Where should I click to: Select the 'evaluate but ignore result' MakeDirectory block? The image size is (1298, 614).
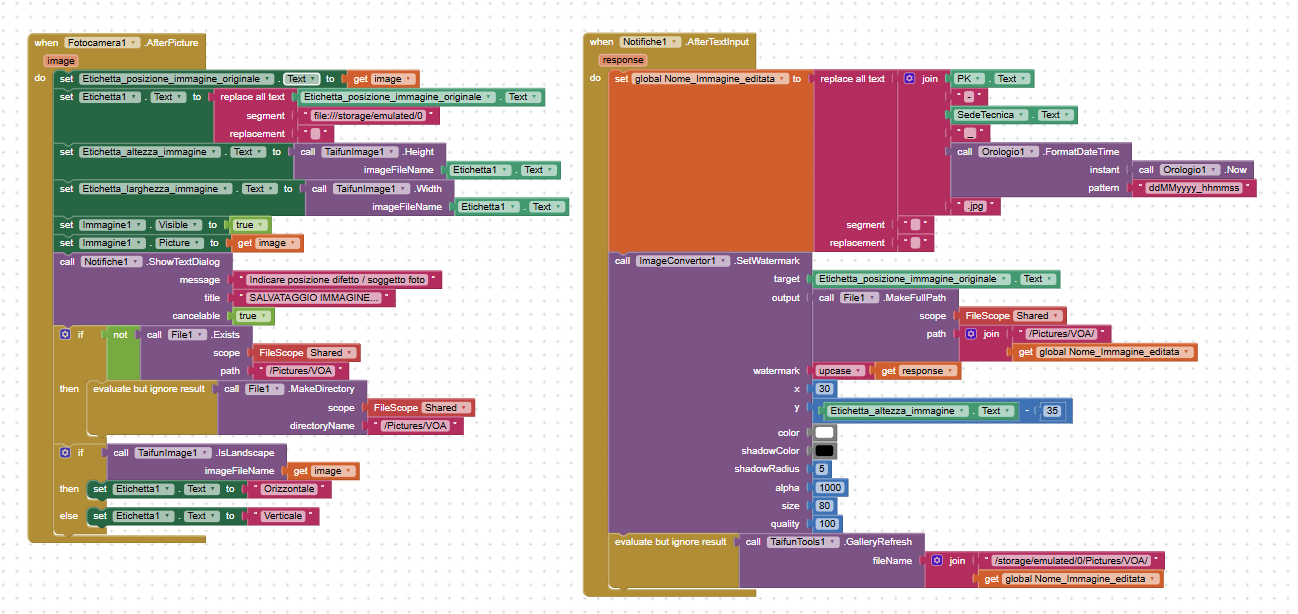point(152,388)
